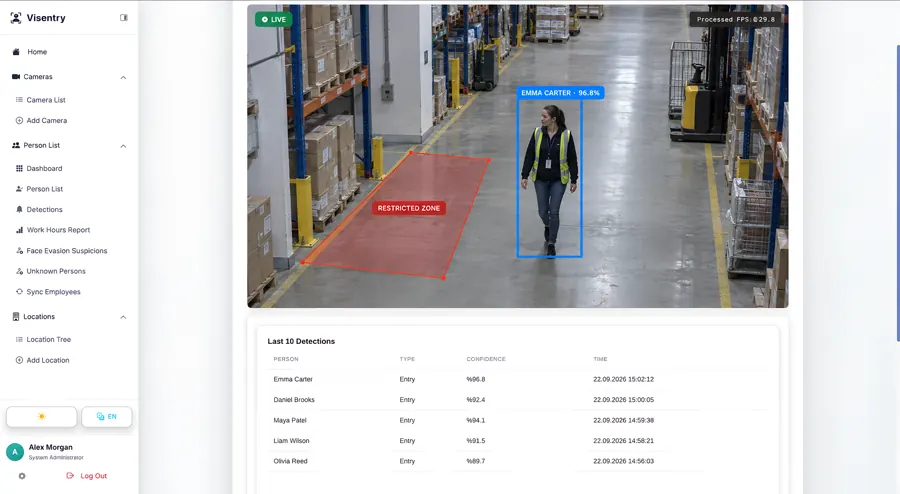Click the Last 10 Detections heading
The width and height of the screenshot is (900, 494).
[x=301, y=341]
